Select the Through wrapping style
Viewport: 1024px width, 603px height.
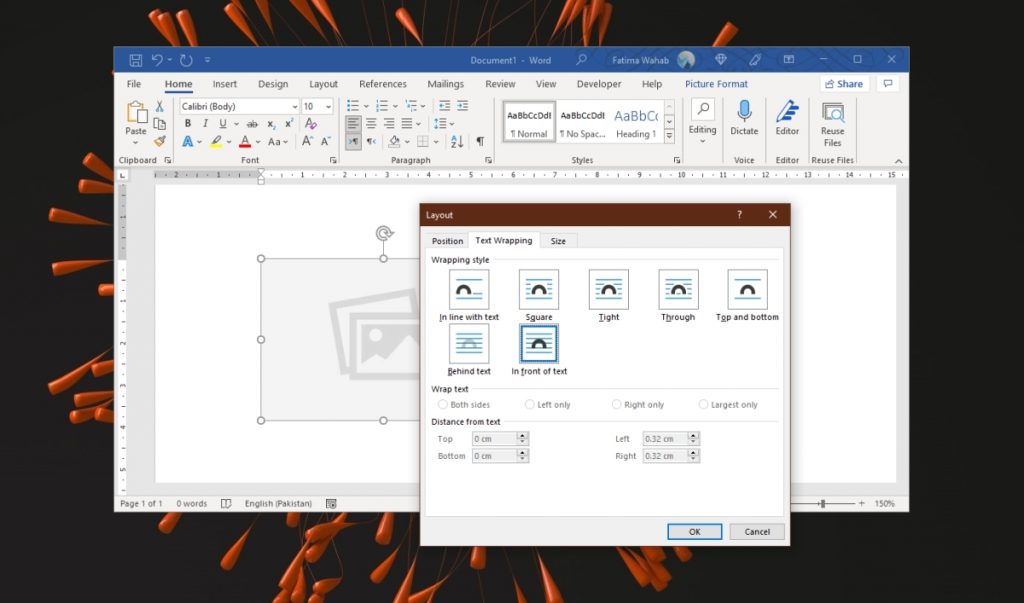[677, 290]
